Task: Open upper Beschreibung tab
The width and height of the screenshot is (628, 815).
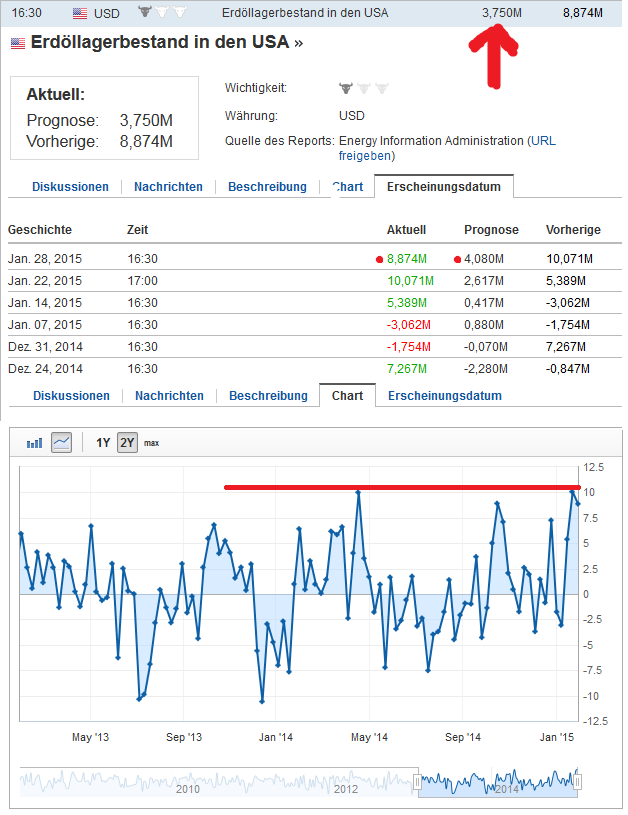Action: 267,187
